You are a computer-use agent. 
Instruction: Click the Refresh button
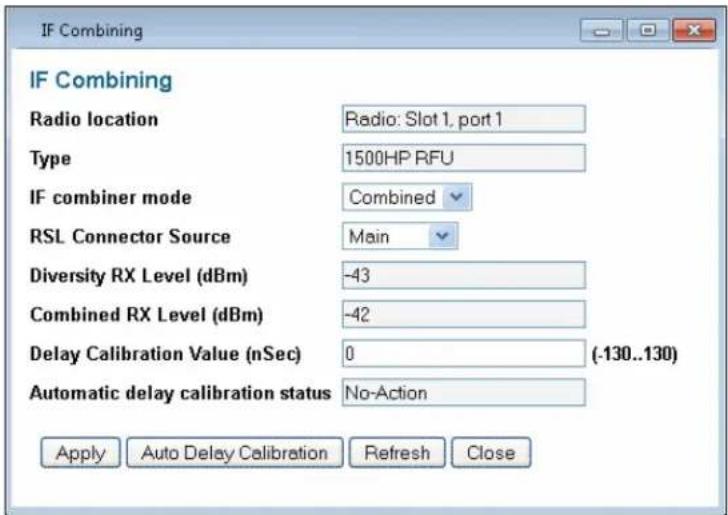[397, 453]
